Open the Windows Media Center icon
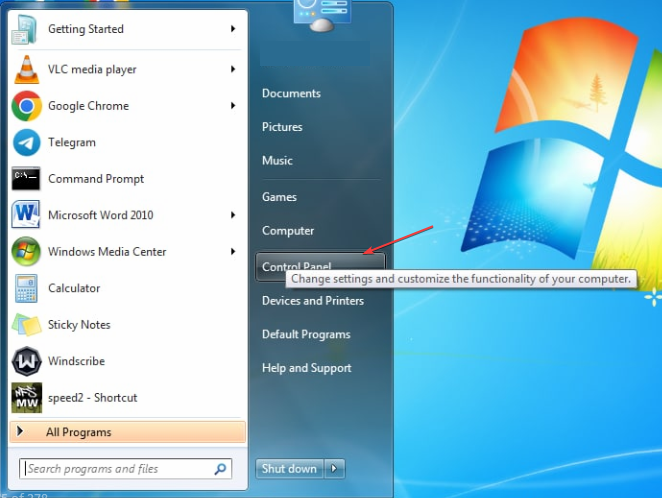The image size is (662, 498). [26, 252]
